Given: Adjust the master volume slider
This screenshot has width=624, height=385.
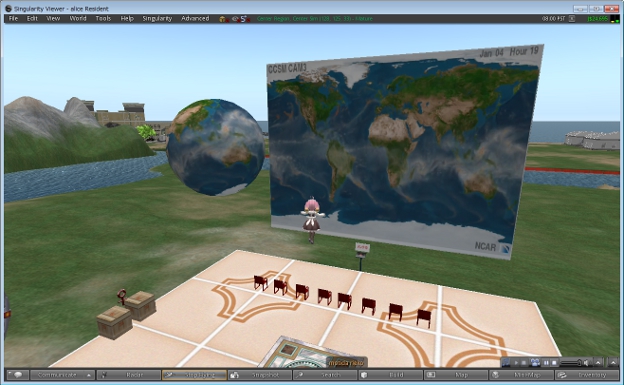Looking at the screenshot, I should point(571,363).
